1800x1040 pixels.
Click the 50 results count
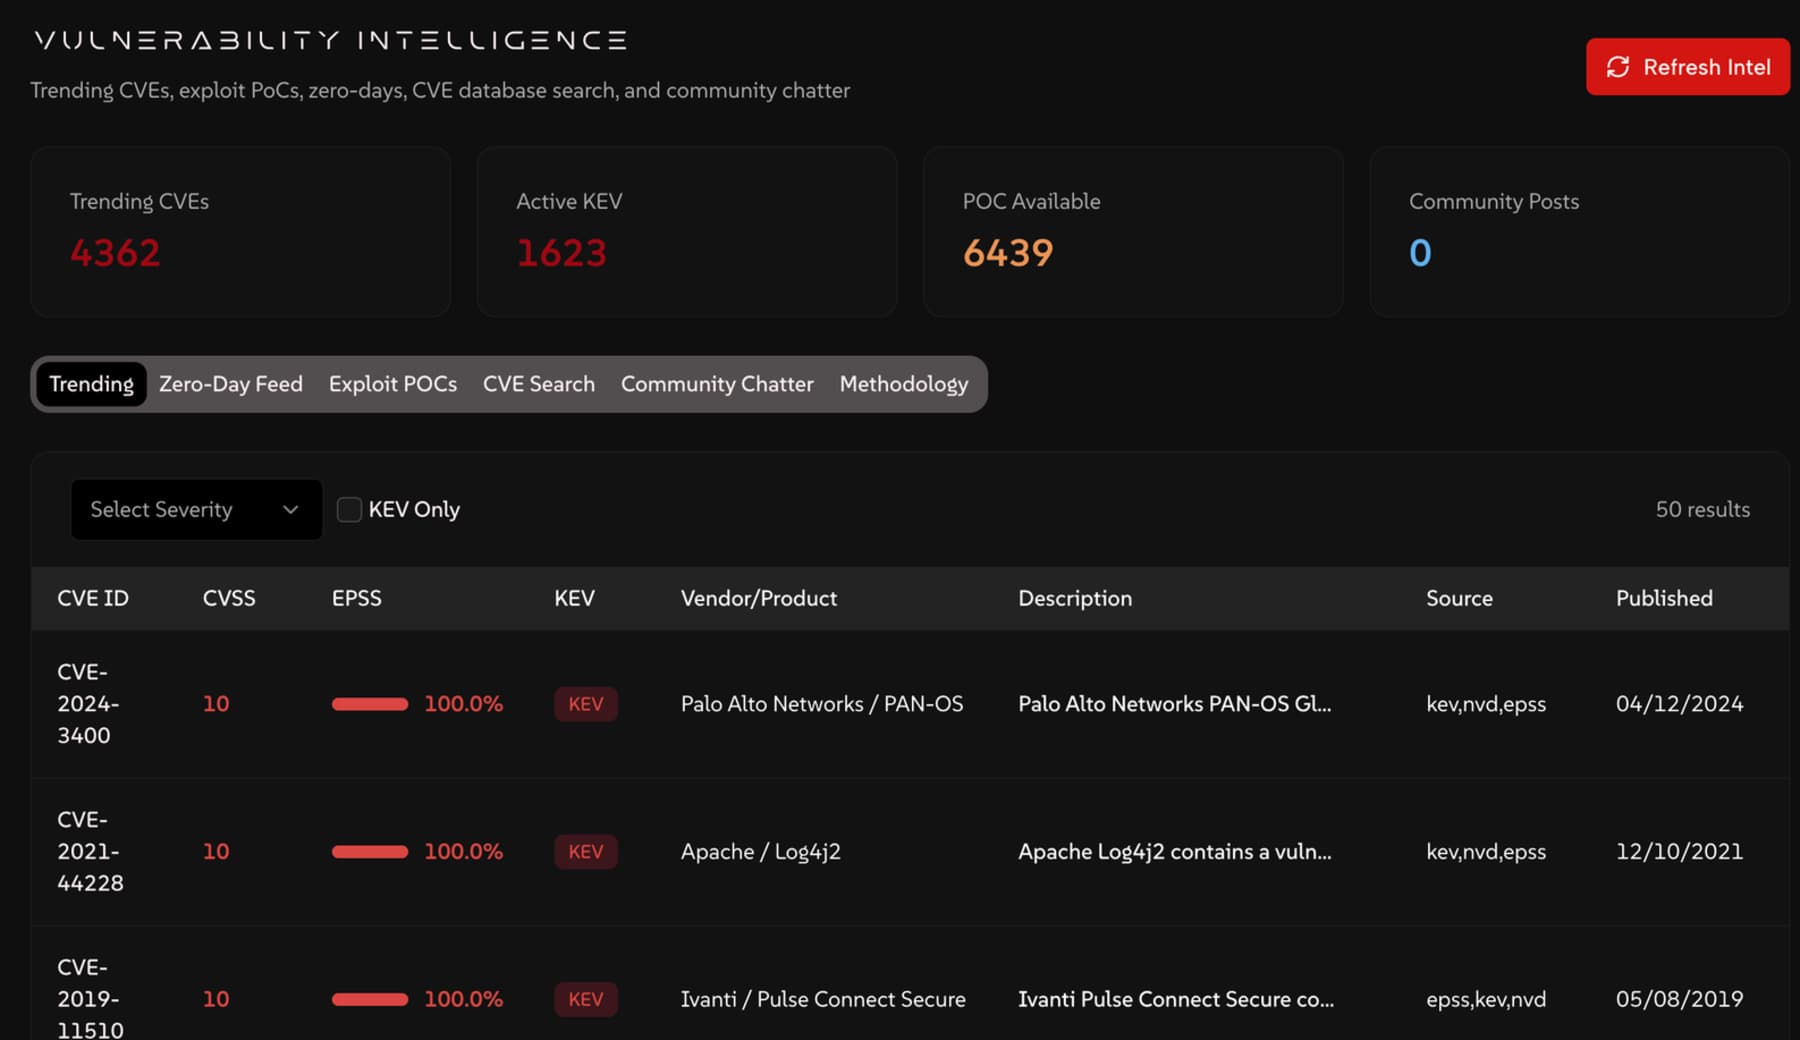(x=1703, y=509)
